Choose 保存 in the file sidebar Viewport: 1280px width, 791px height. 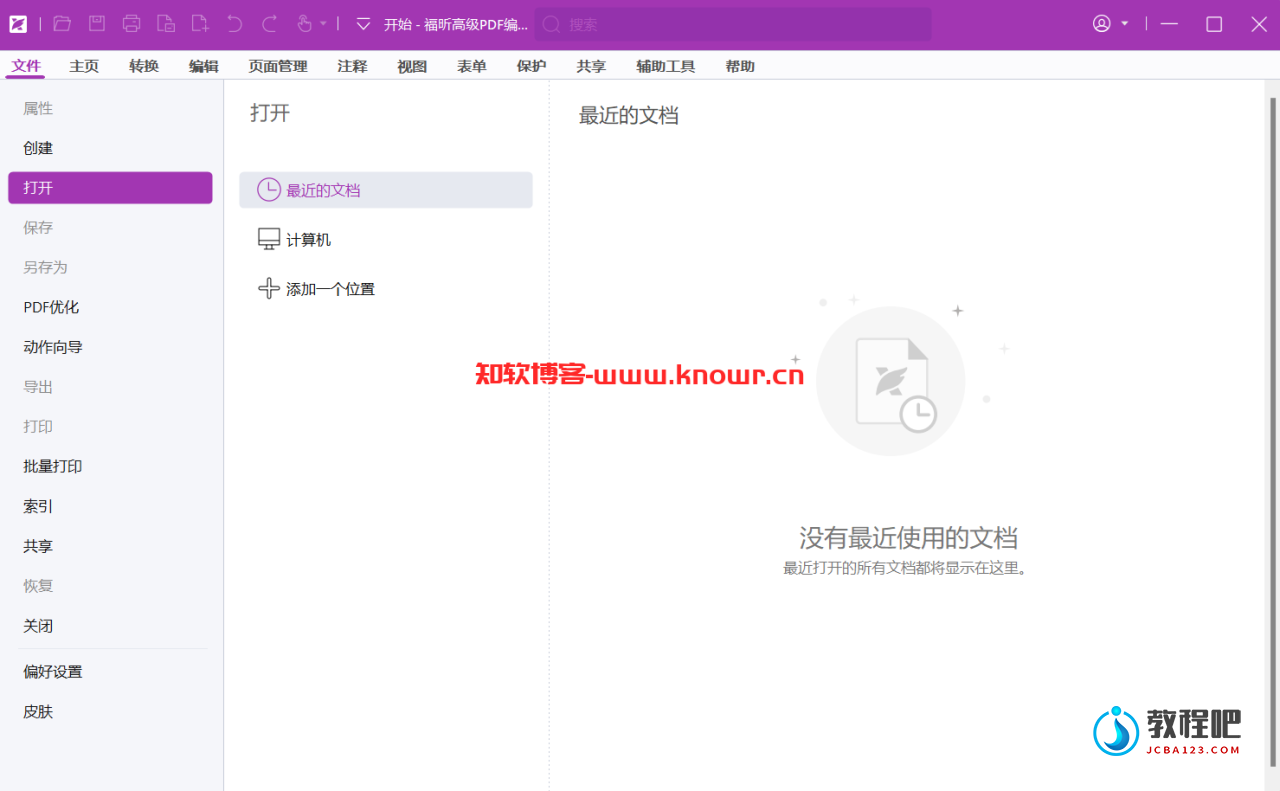[x=110, y=228]
